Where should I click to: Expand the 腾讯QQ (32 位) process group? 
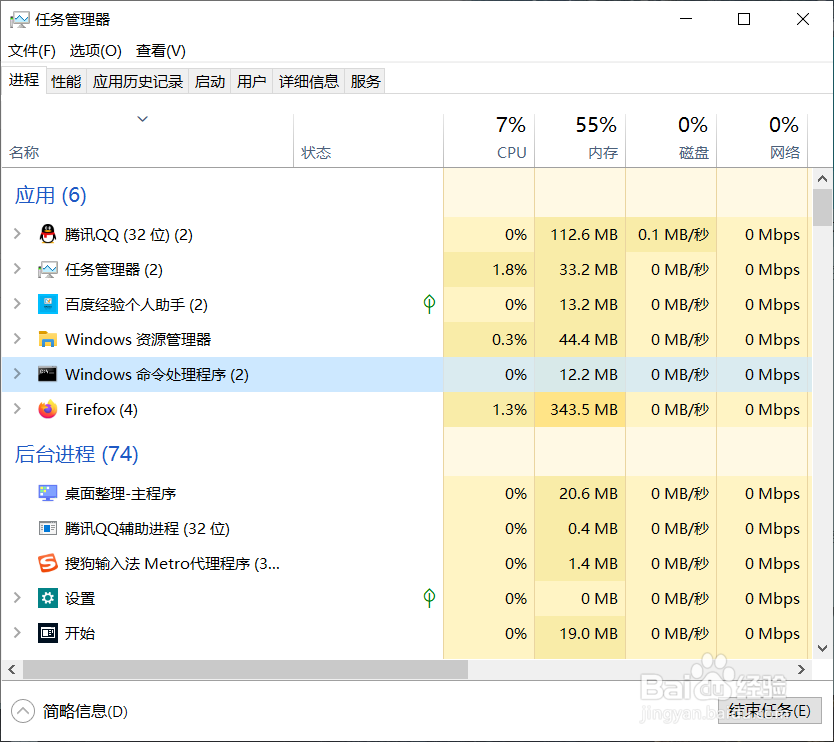(18, 234)
